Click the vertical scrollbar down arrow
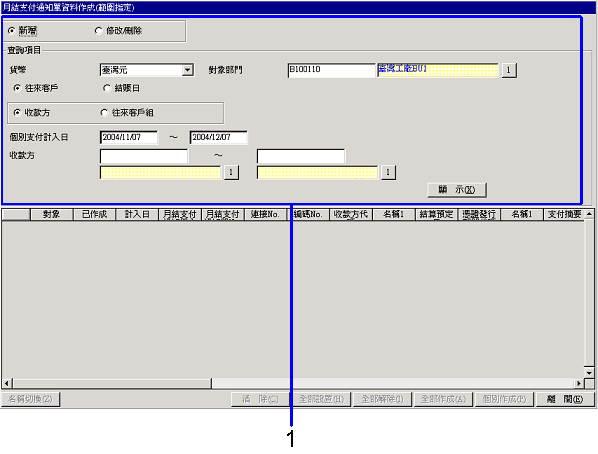This screenshot has width=598, height=454. click(589, 373)
